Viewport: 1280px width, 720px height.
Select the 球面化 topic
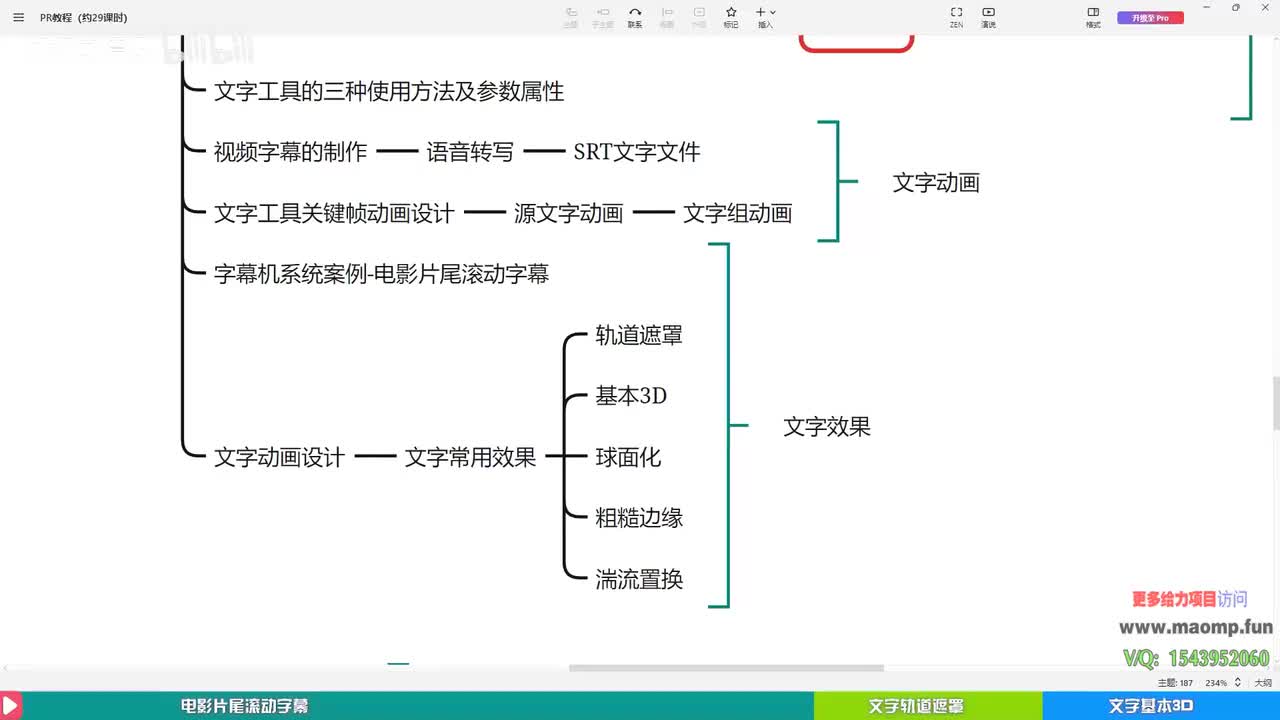628,457
